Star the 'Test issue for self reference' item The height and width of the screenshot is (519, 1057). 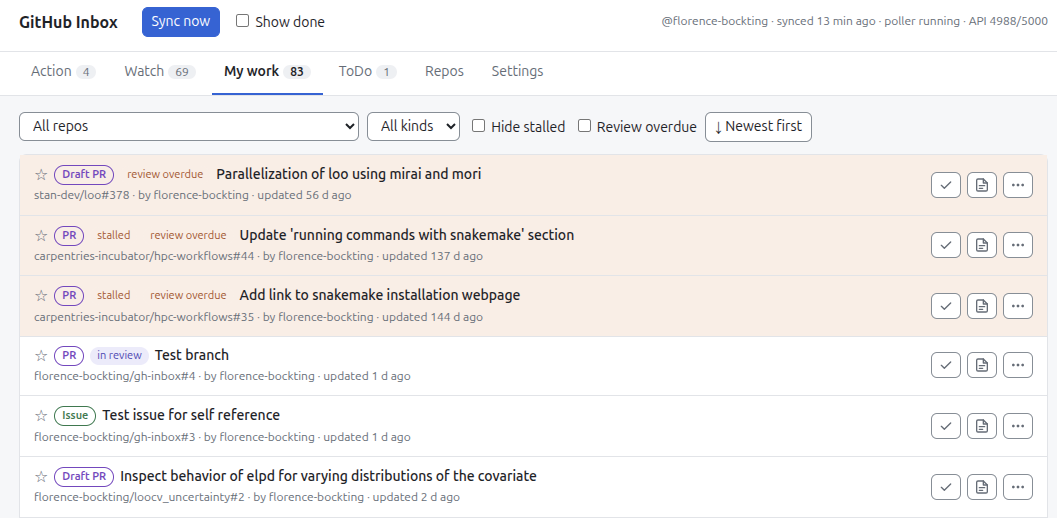pyautogui.click(x=41, y=416)
